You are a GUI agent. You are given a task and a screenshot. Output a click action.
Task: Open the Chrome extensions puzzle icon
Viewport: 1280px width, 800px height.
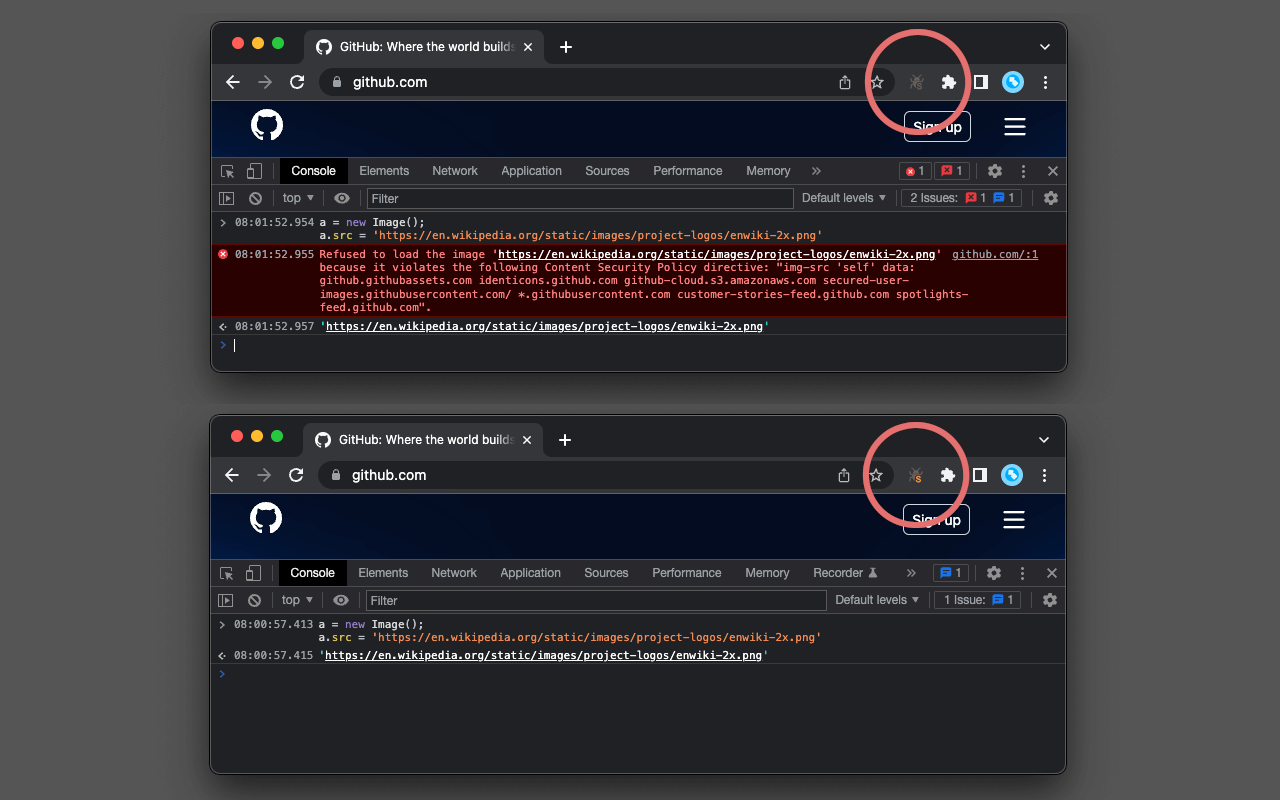pos(947,82)
